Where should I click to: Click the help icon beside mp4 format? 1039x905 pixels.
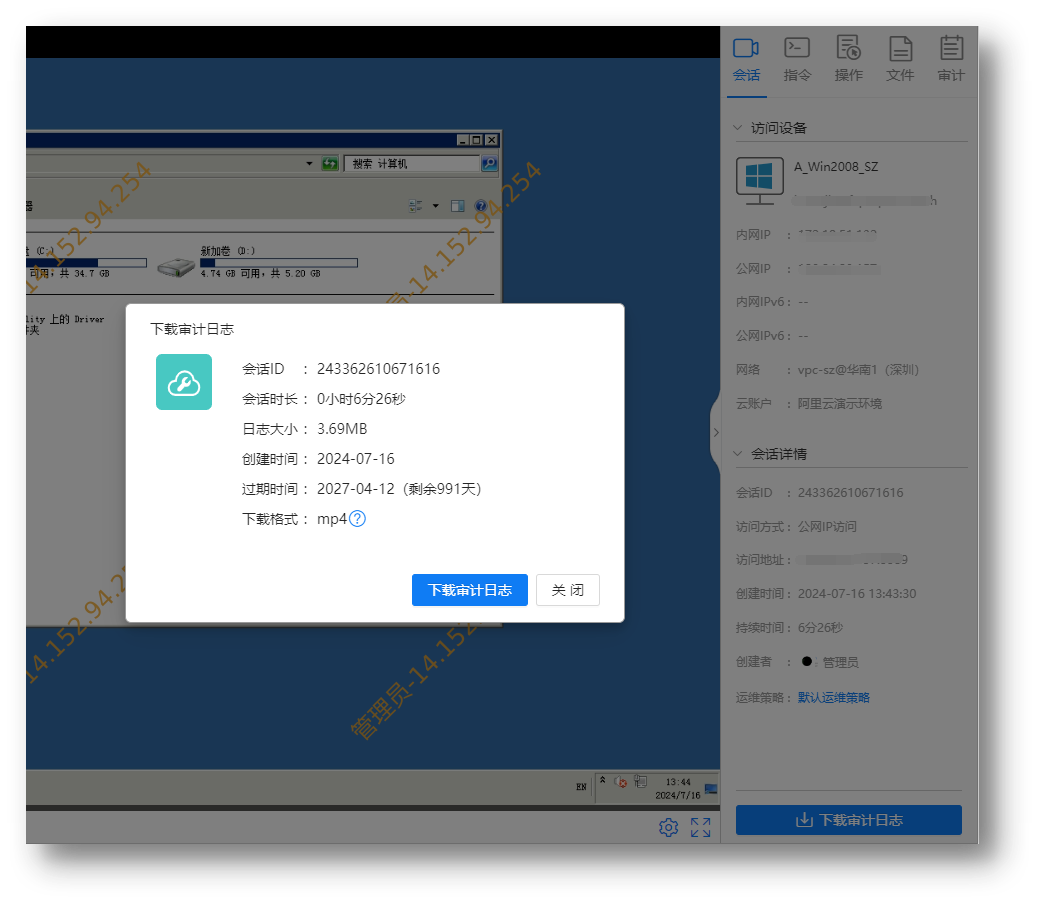click(357, 519)
